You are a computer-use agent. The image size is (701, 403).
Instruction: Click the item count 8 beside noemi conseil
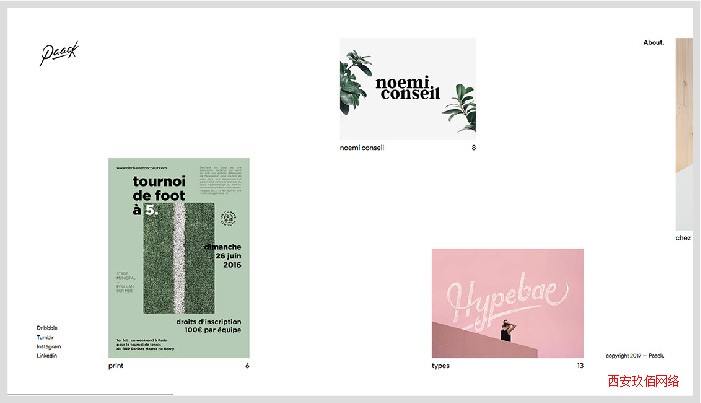point(473,148)
